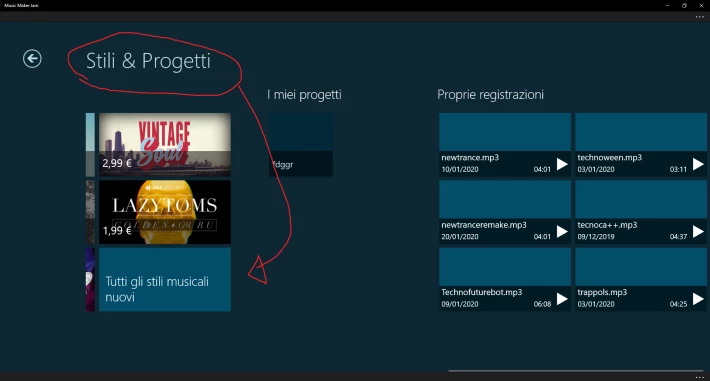Play the Technofuturebot.mp3 recording
710x381 pixels.
[562, 299]
